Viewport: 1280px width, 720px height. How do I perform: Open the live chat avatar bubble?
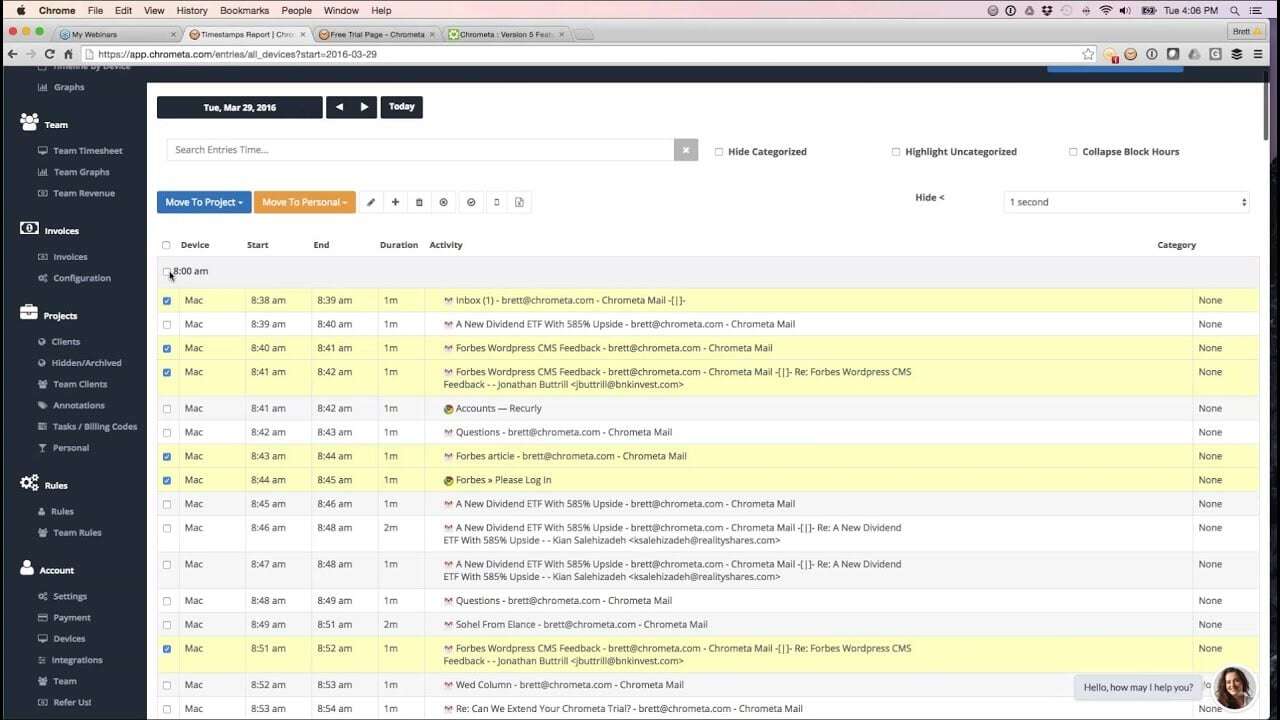1234,687
